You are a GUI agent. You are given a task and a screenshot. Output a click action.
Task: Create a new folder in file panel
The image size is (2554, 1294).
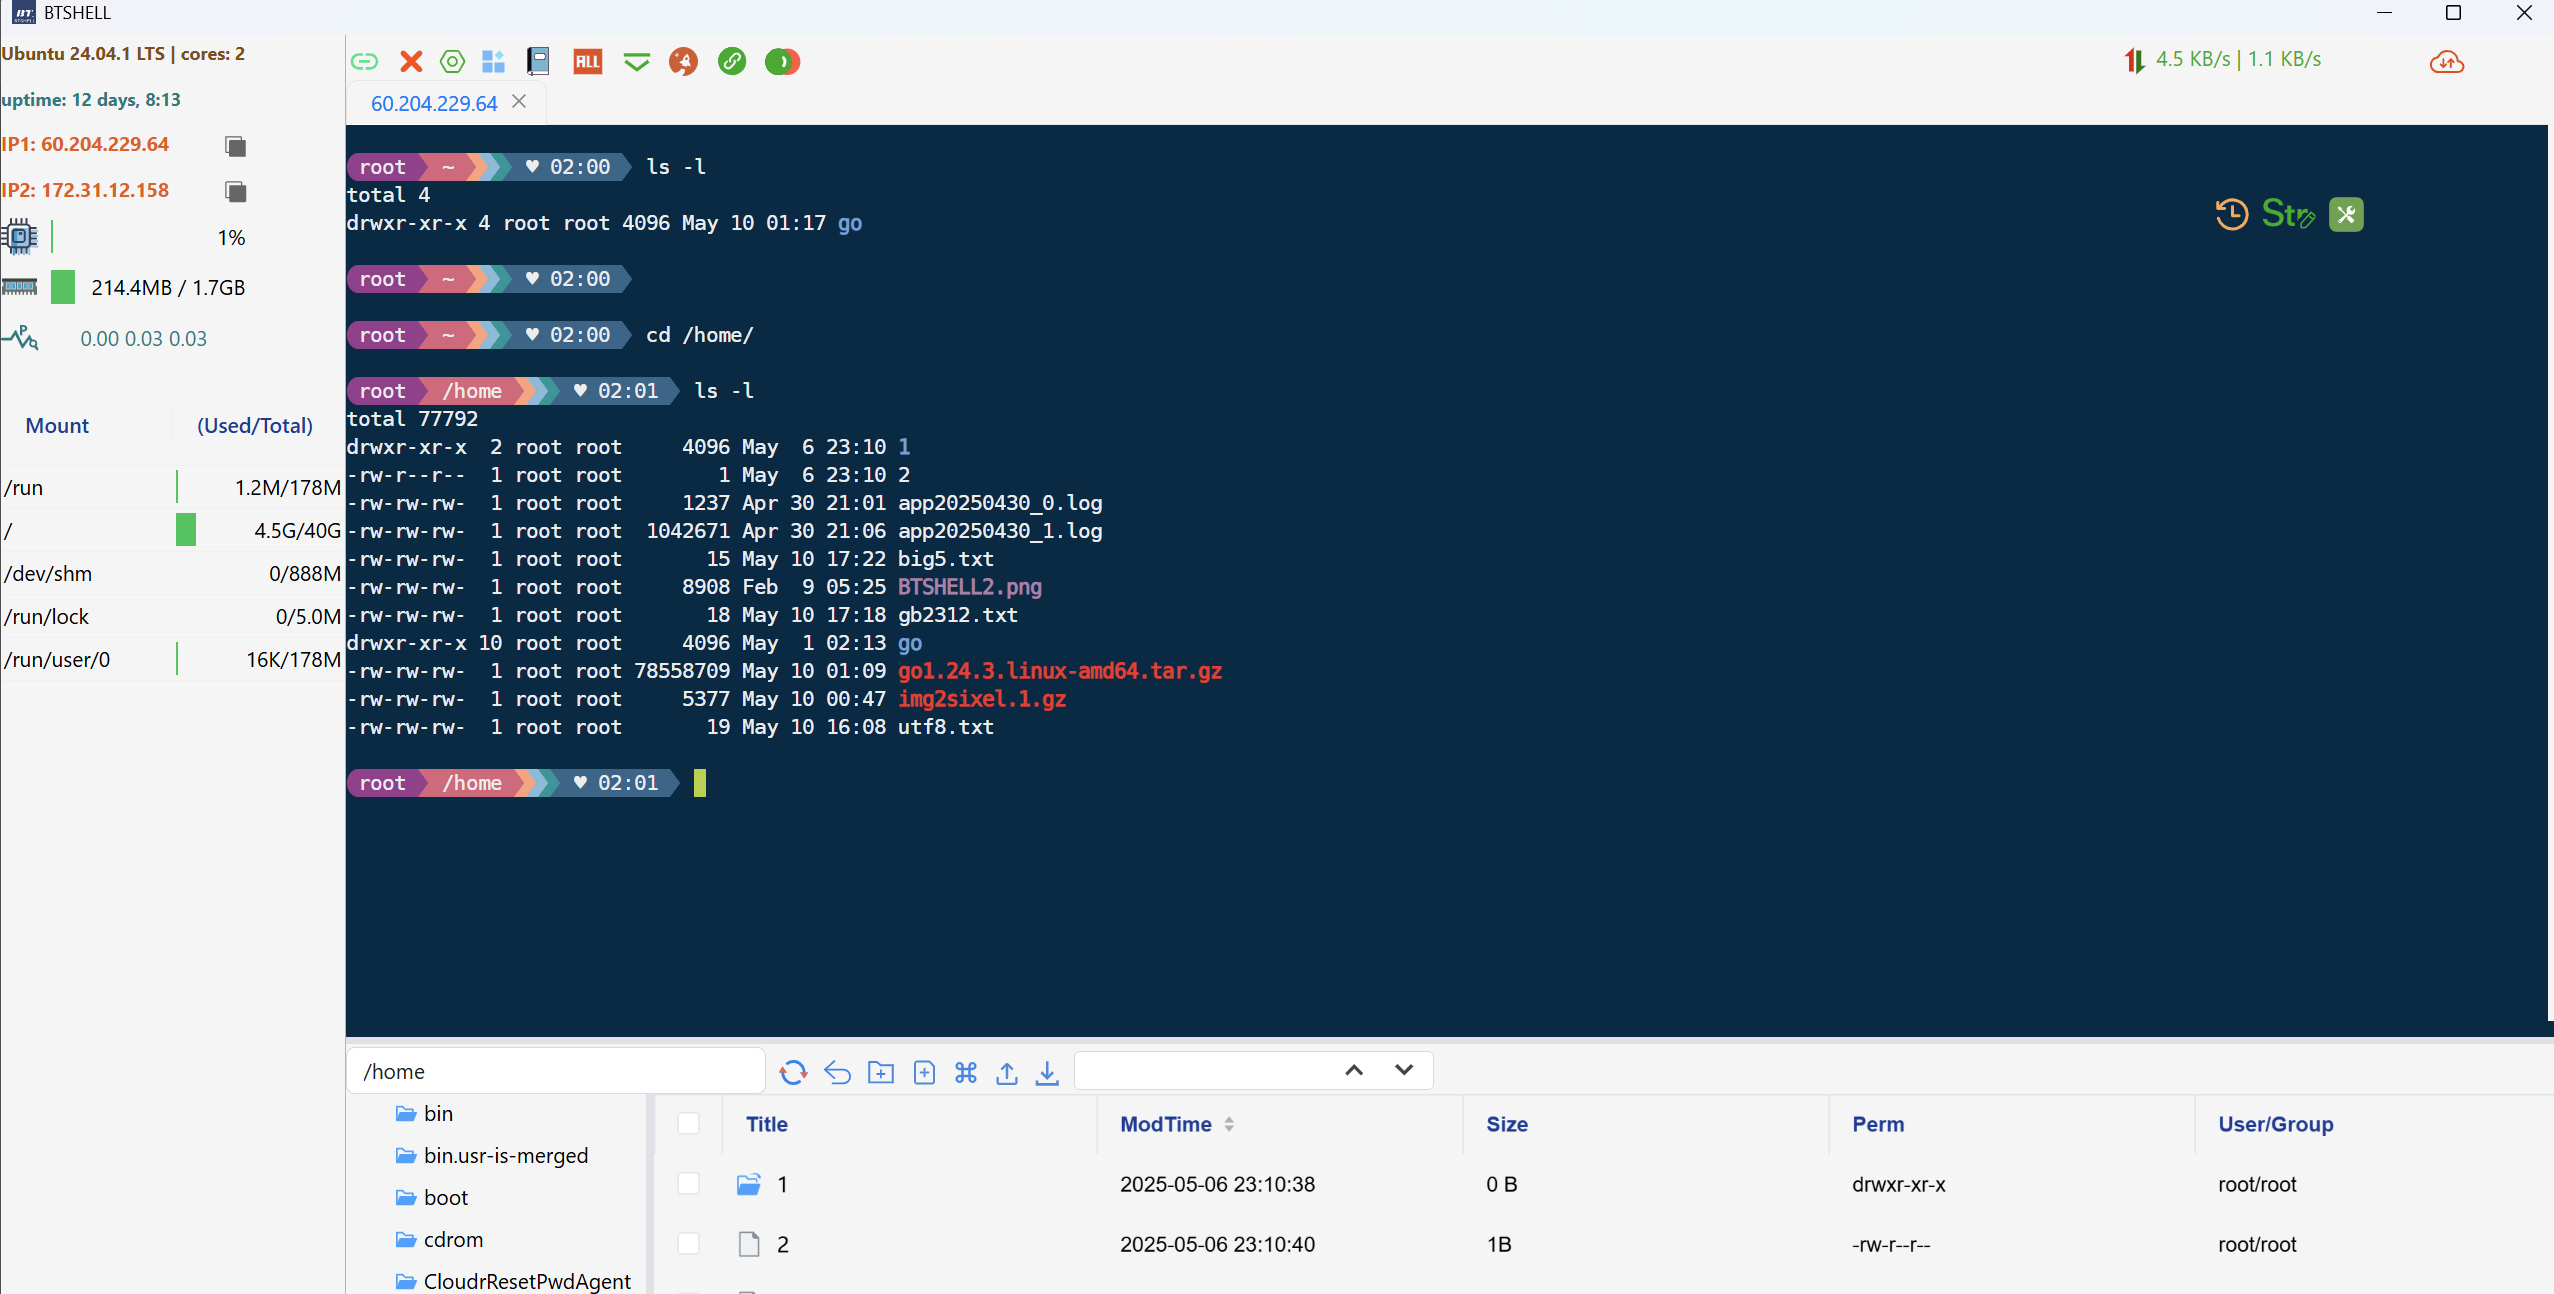(880, 1072)
